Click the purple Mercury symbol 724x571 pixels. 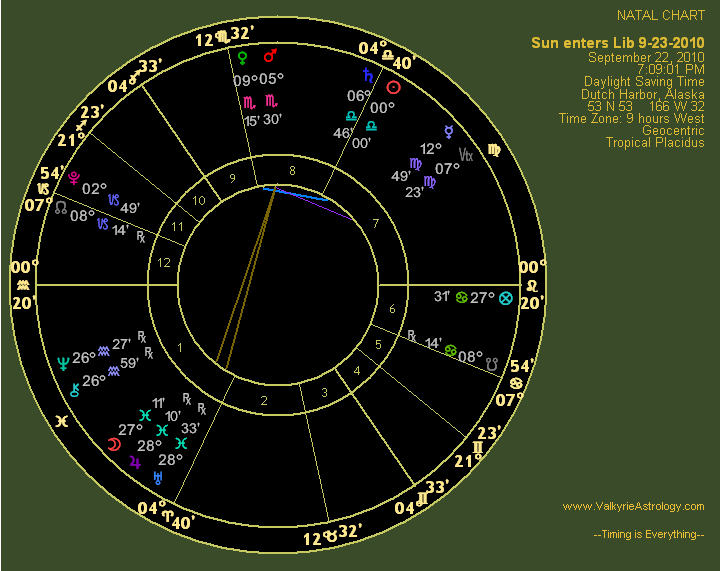(x=453, y=130)
